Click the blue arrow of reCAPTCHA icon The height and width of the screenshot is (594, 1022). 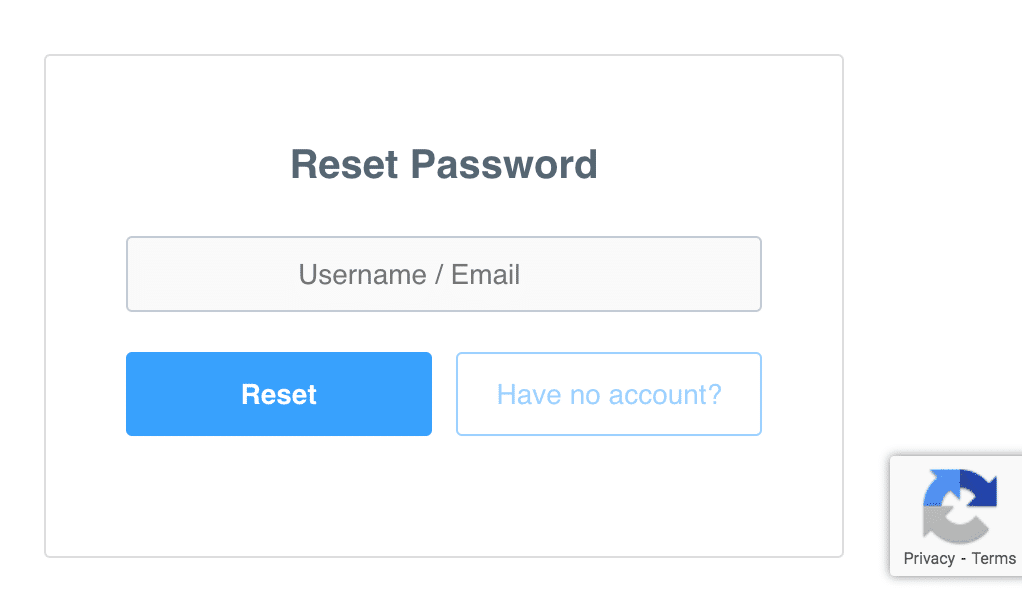click(941, 487)
